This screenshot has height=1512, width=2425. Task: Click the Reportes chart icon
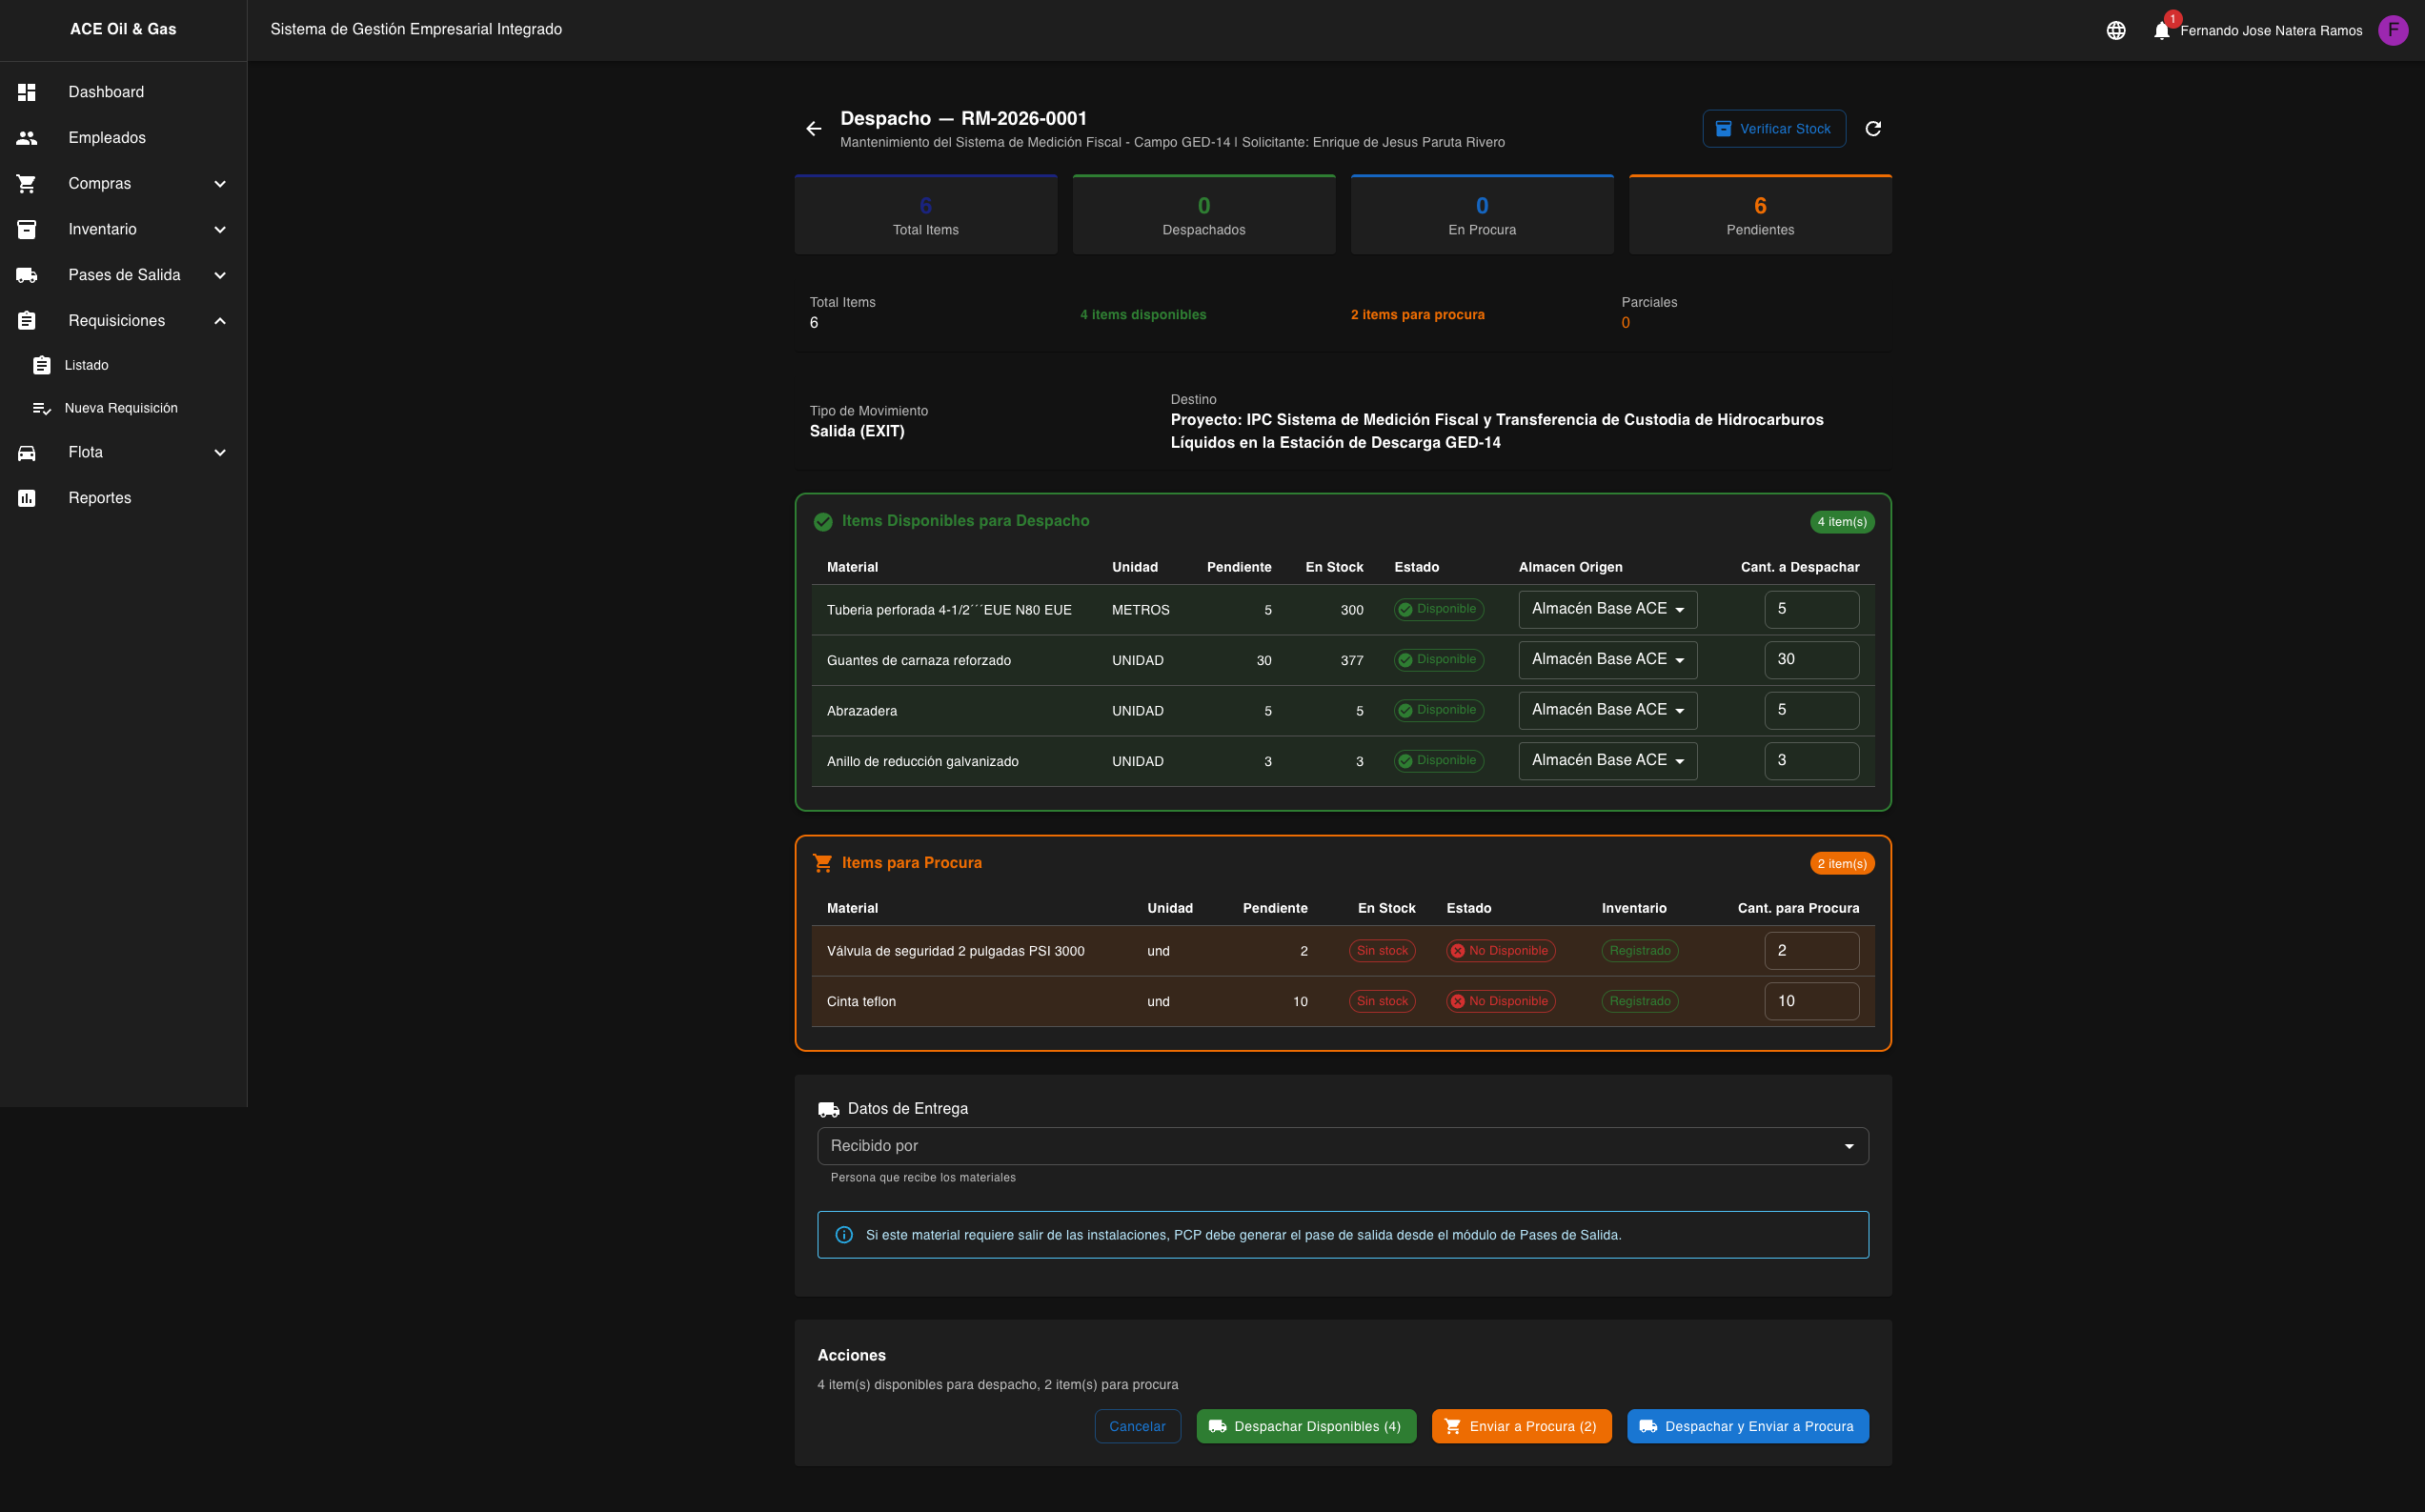pyautogui.click(x=27, y=498)
